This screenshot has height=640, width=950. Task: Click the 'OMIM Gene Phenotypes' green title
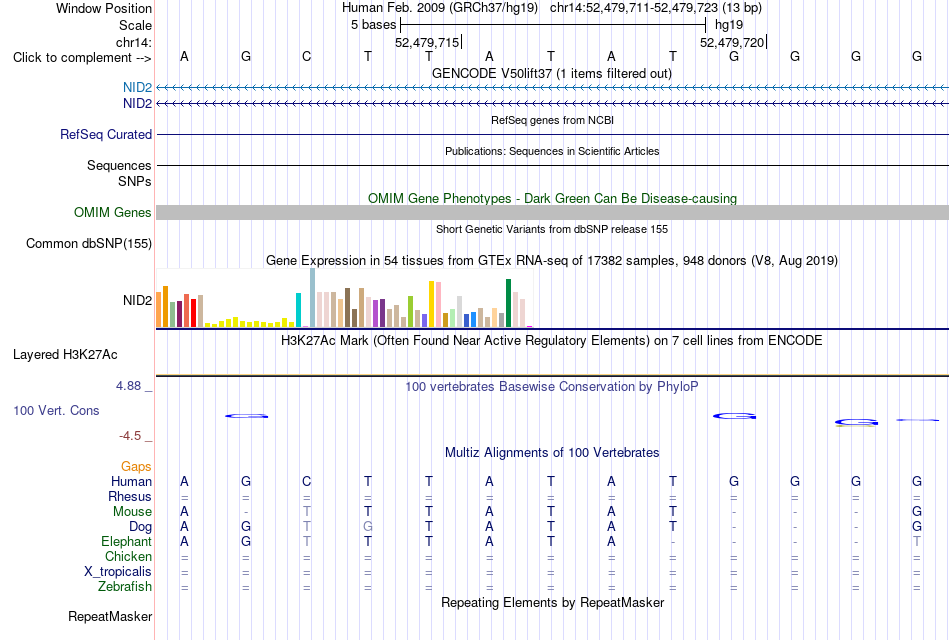(552, 198)
